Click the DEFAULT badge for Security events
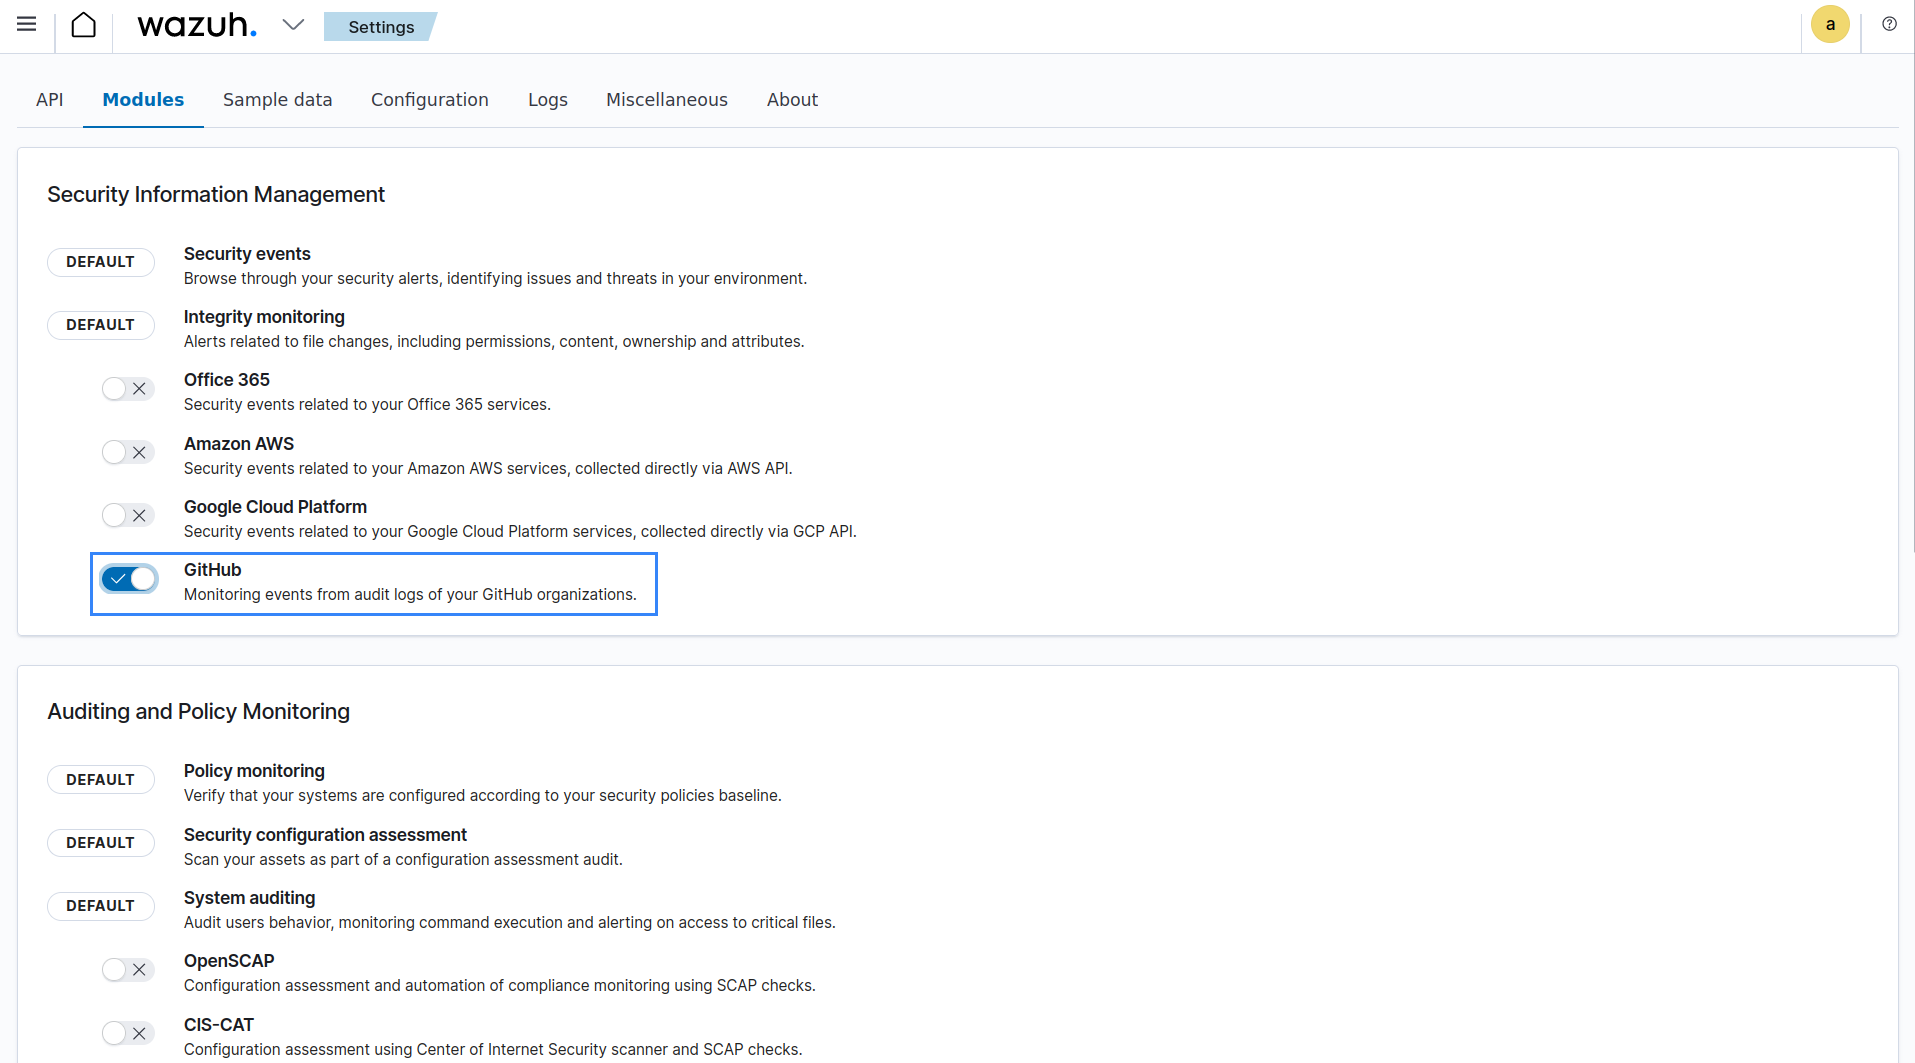This screenshot has height=1063, width=1915. [x=101, y=262]
